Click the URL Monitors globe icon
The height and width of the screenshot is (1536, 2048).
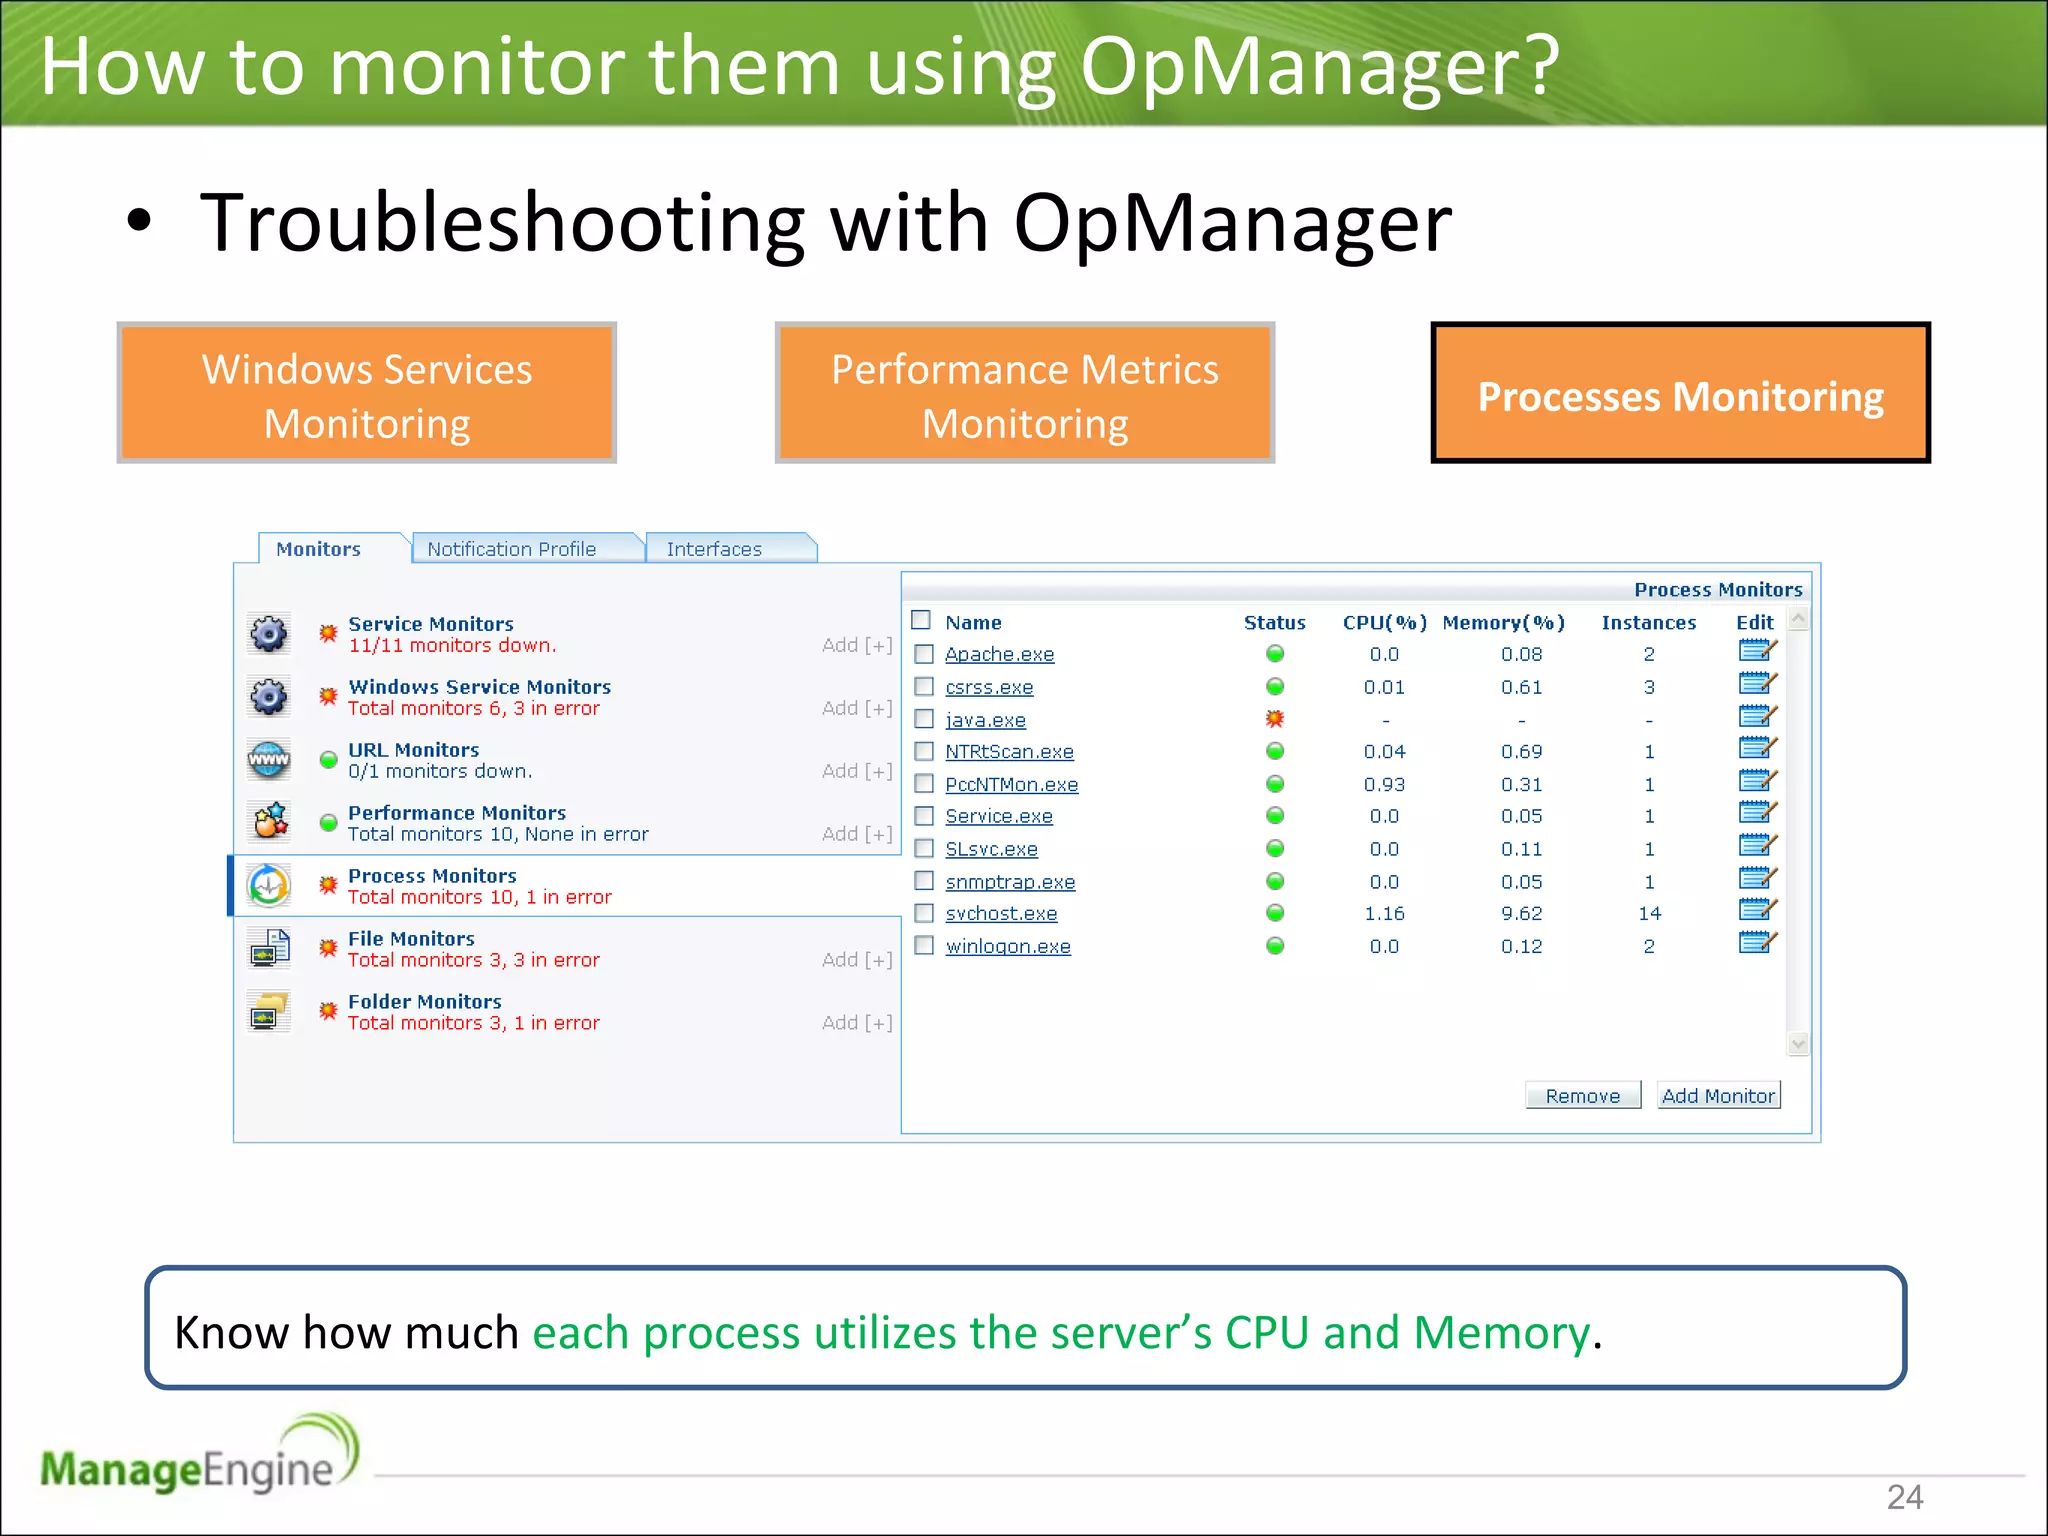(269, 760)
